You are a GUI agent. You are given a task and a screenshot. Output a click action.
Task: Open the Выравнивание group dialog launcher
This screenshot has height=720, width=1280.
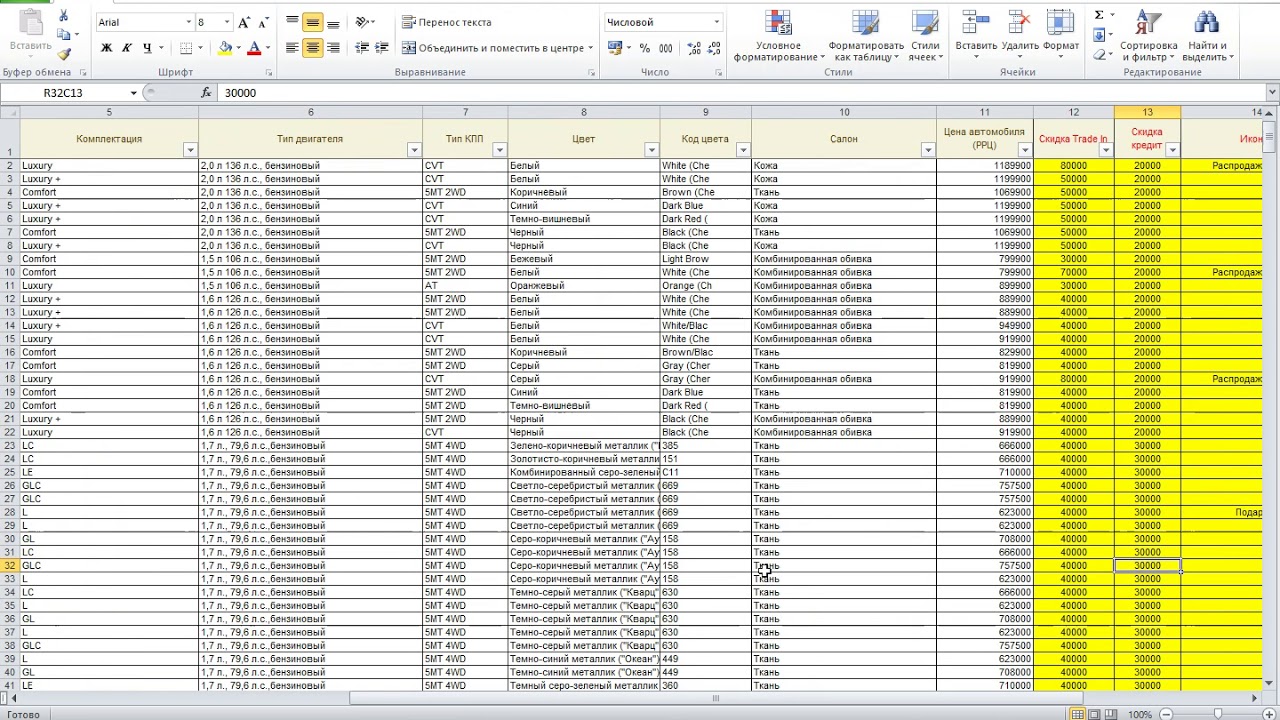coord(592,73)
